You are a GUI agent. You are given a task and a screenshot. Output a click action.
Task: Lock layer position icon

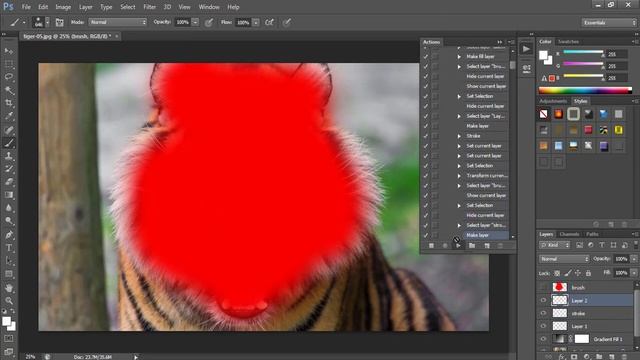(x=578, y=273)
